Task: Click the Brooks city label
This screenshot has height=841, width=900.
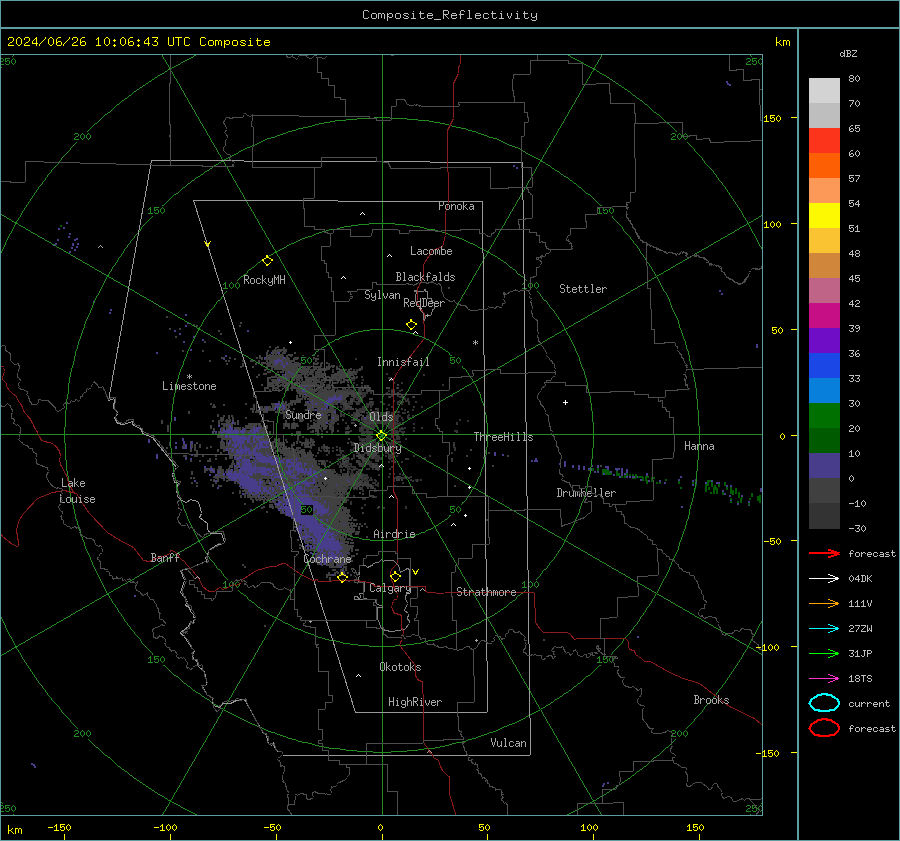Action: point(711,700)
